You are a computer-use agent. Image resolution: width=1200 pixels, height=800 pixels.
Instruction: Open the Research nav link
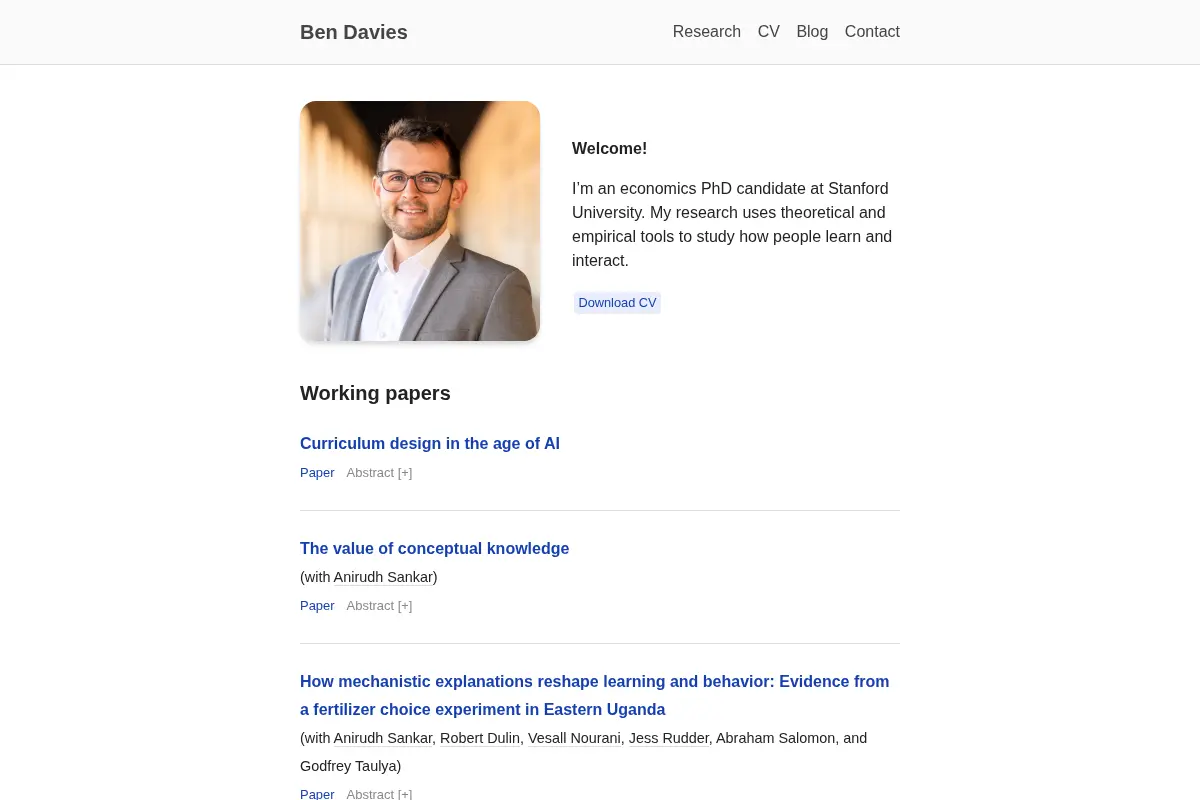(x=706, y=32)
